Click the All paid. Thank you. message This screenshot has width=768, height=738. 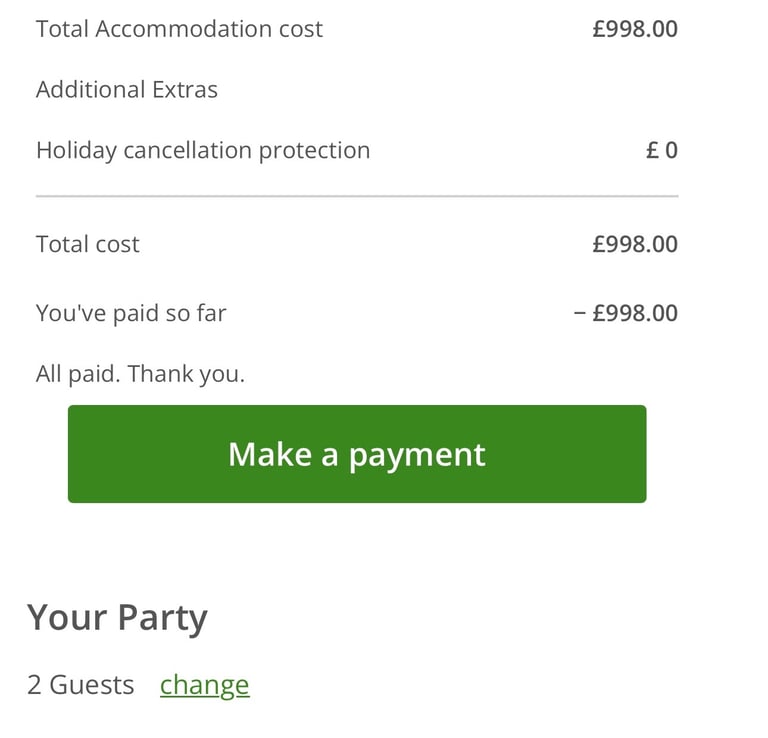coord(140,374)
